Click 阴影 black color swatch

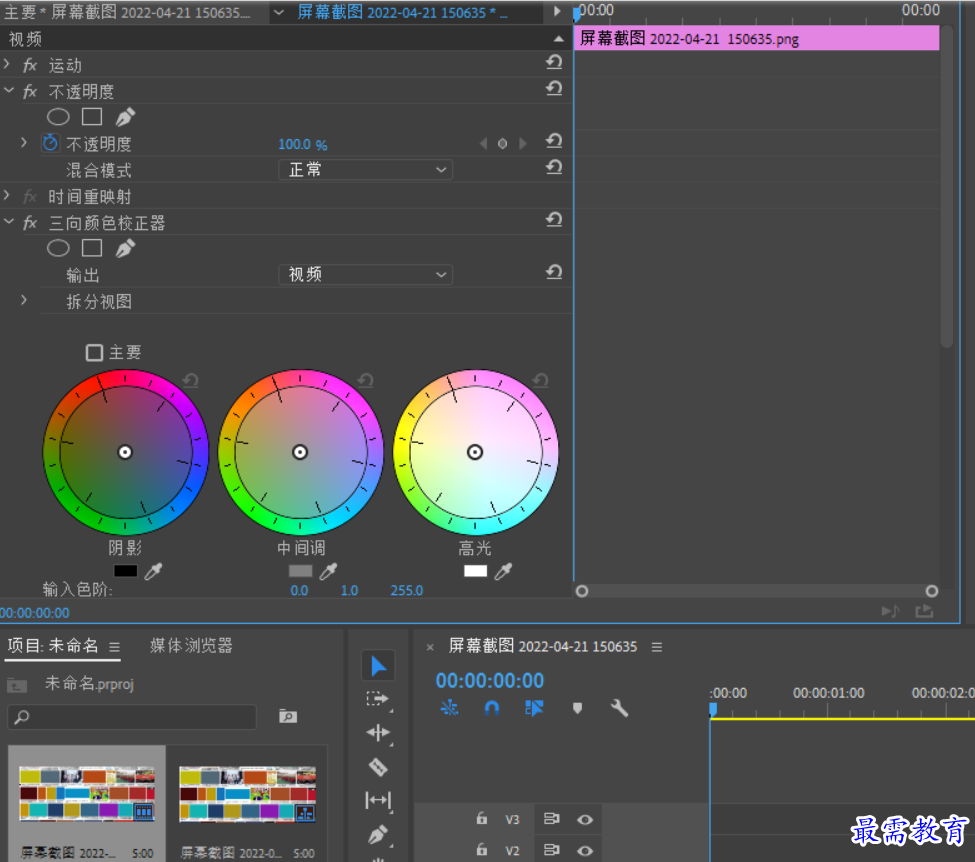[x=125, y=571]
